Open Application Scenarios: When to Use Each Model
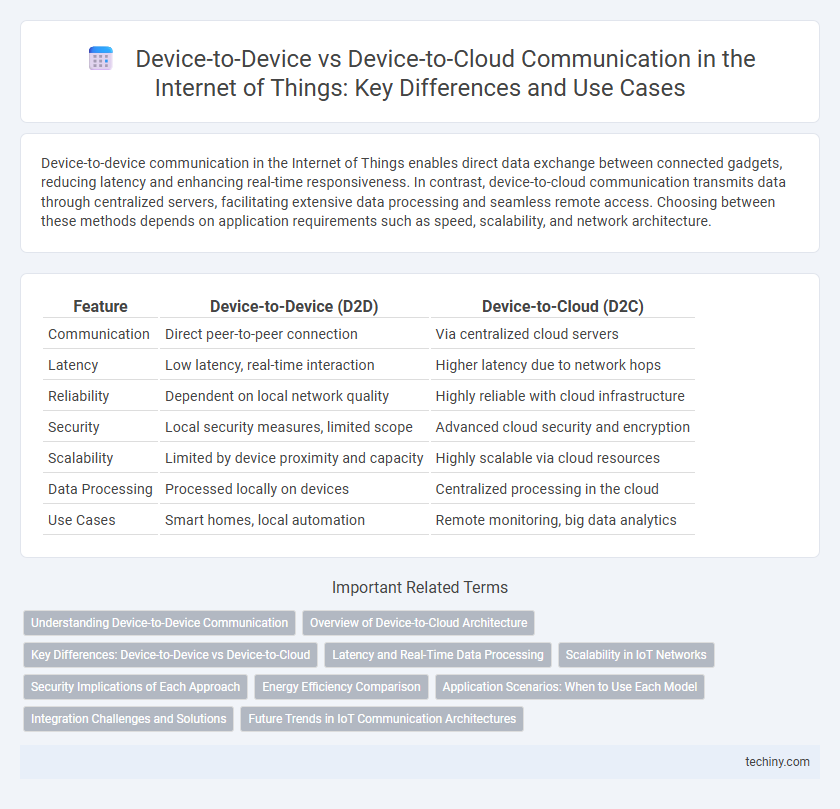840x809 pixels. [x=569, y=687]
